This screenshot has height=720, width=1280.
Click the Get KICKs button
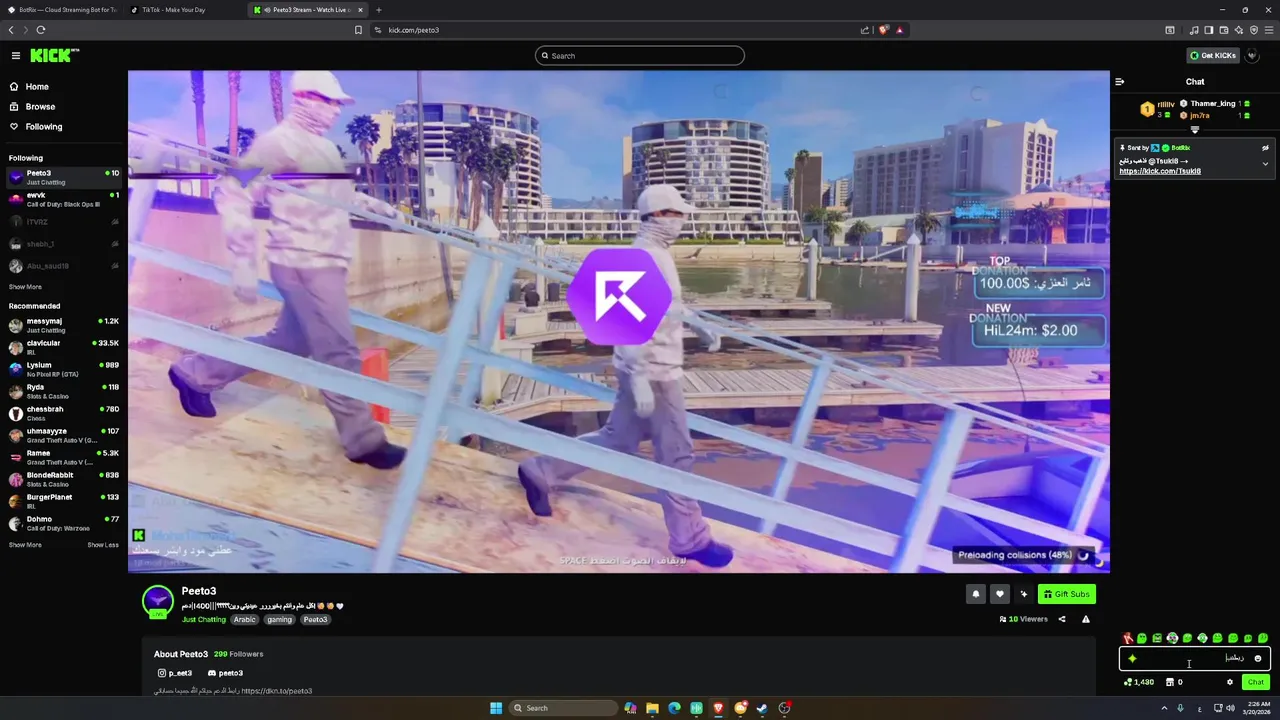(x=1213, y=56)
